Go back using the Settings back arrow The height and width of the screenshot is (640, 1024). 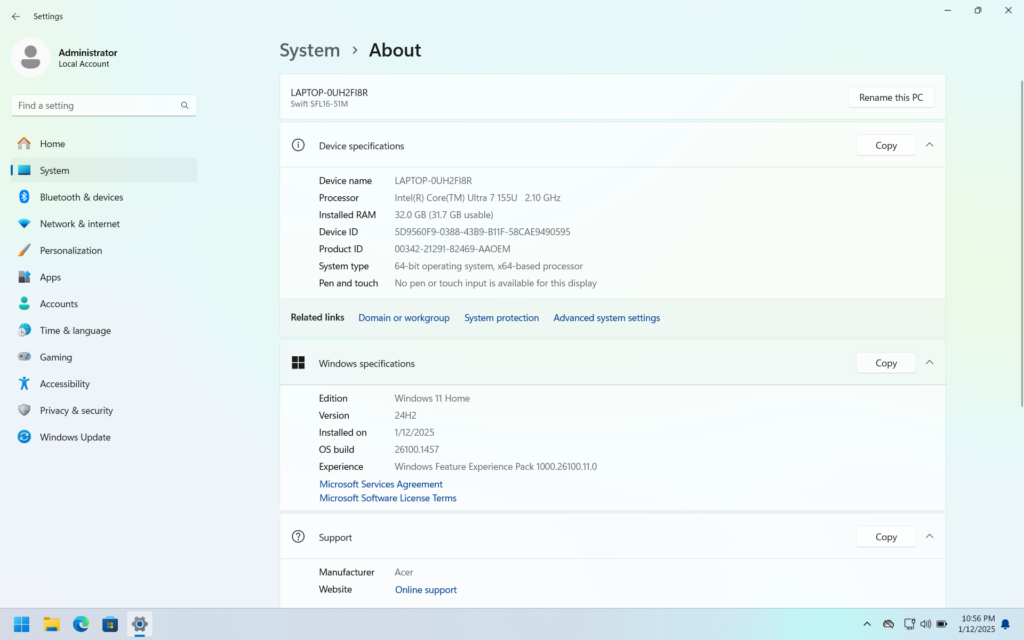16,16
